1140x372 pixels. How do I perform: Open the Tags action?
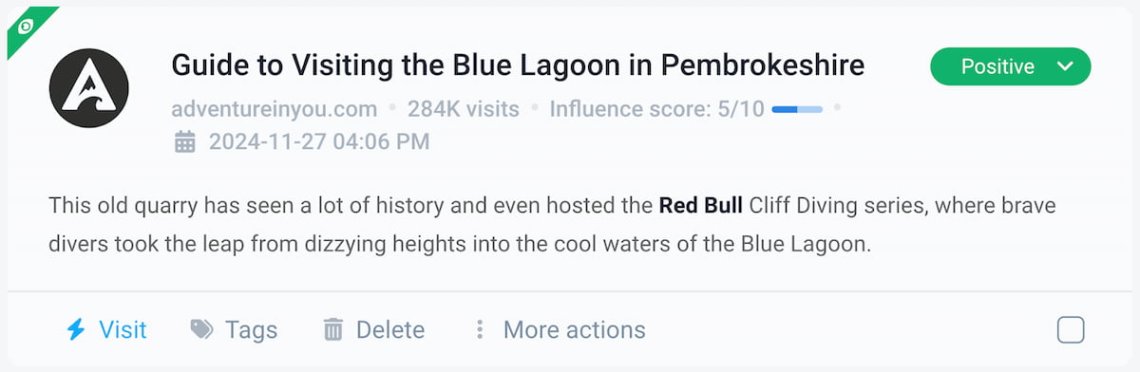[233, 330]
